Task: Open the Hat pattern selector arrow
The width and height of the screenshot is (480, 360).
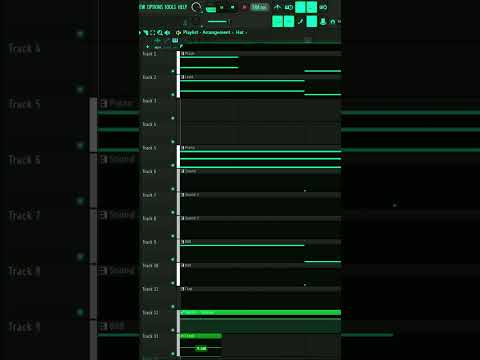Action: 246,33
